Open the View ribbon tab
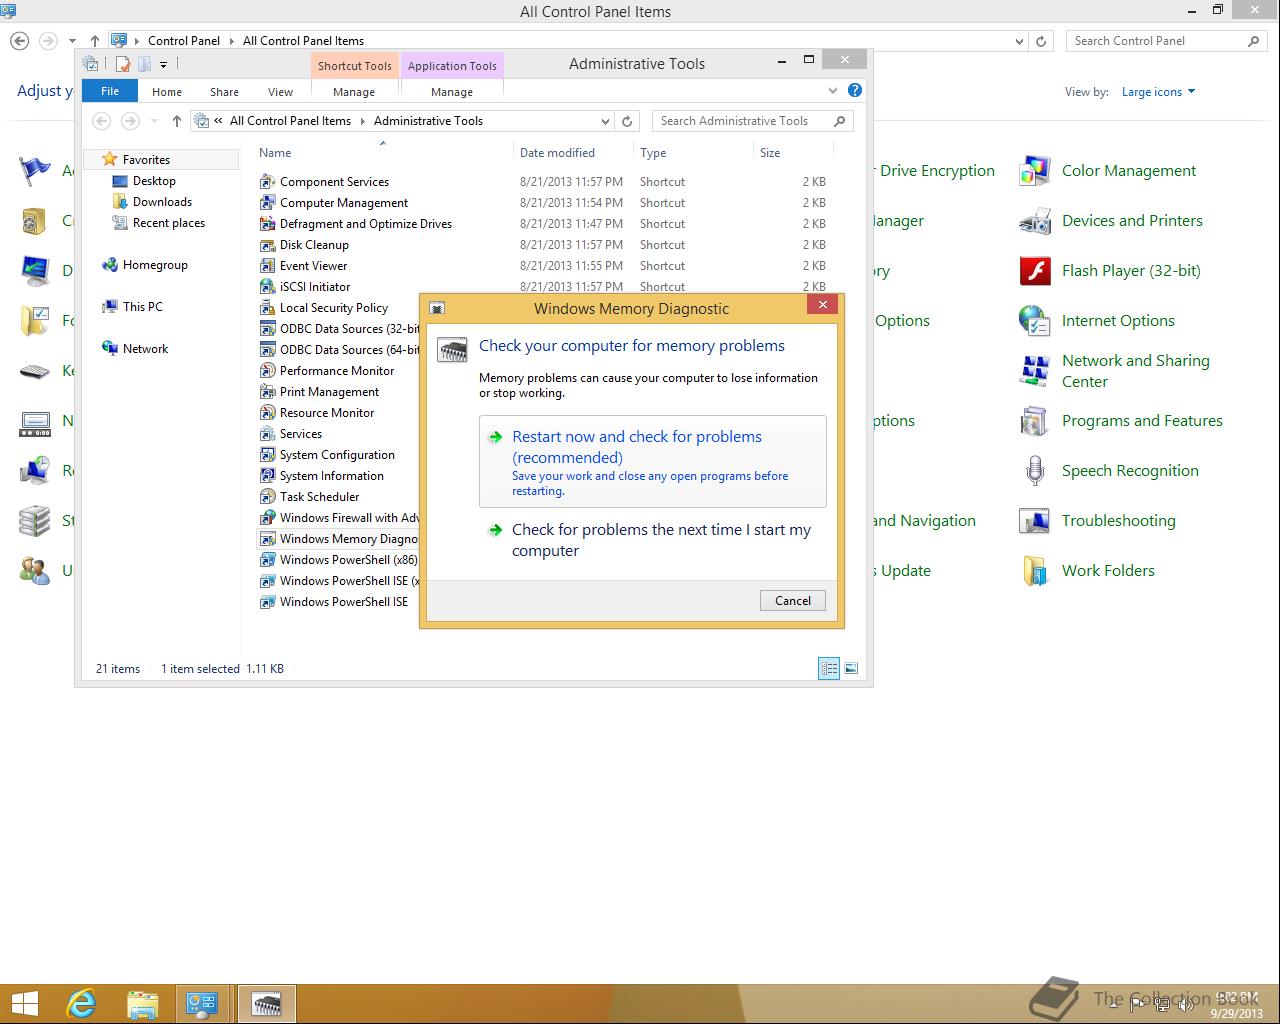The image size is (1280, 1024). (x=280, y=92)
